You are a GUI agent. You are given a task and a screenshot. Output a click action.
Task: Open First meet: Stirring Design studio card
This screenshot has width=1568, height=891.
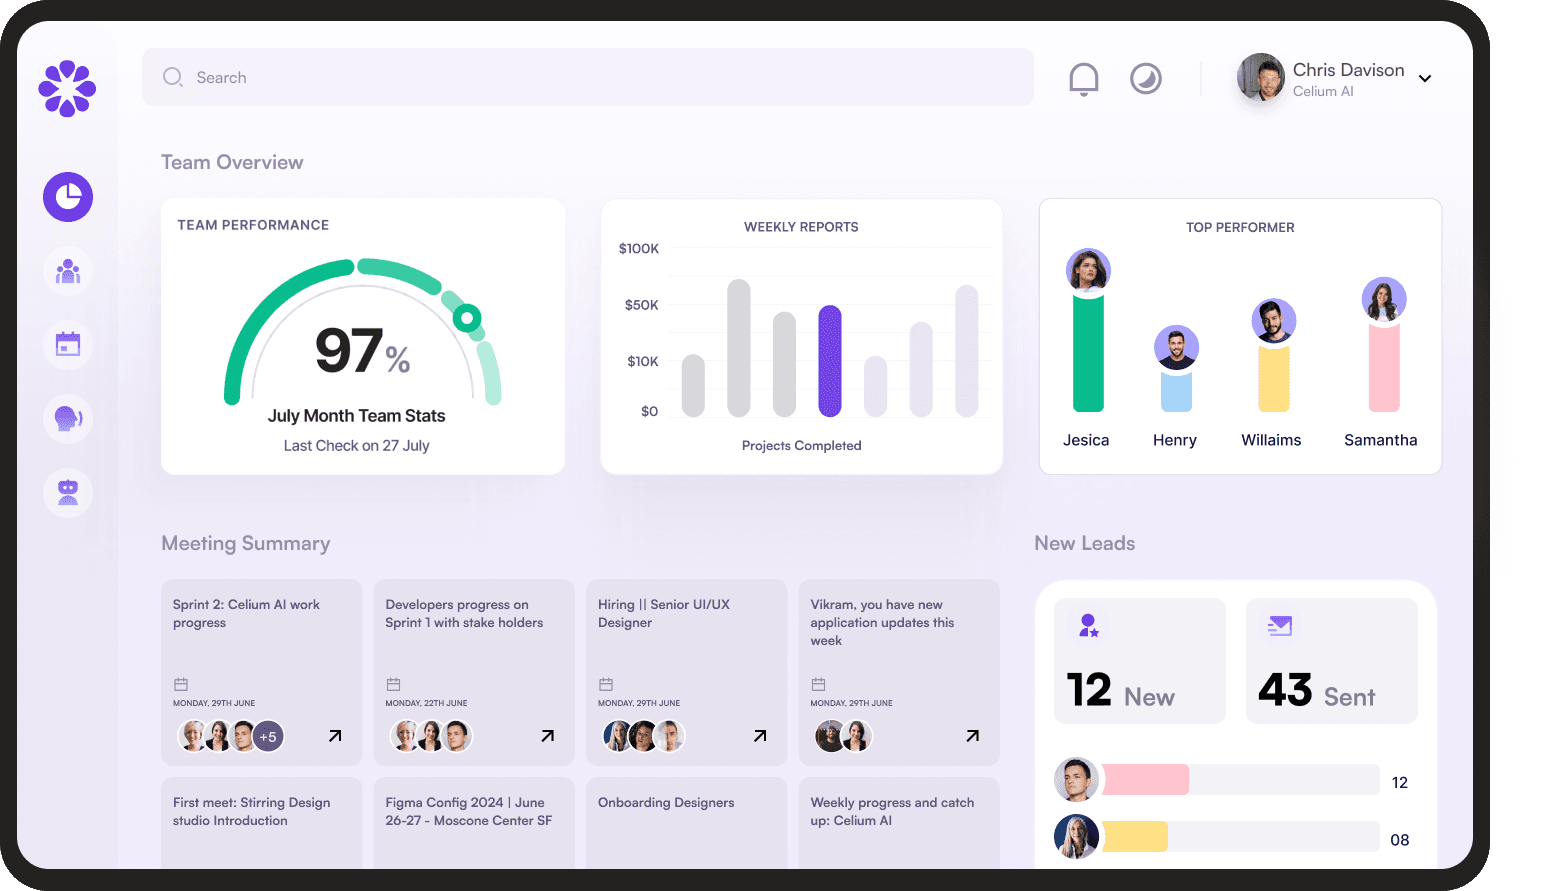262,823
